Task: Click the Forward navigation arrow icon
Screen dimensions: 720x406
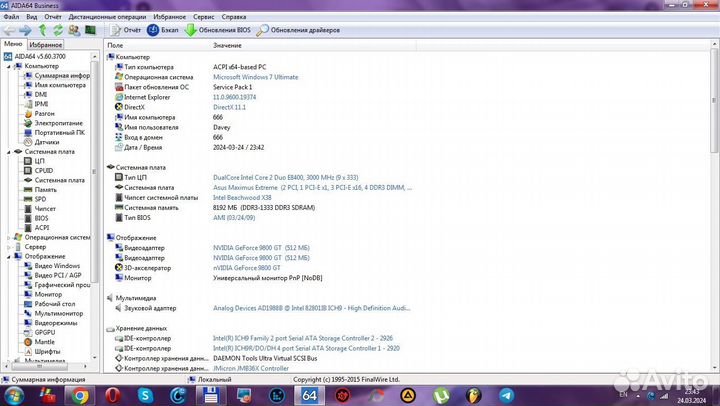Action: 25,30
